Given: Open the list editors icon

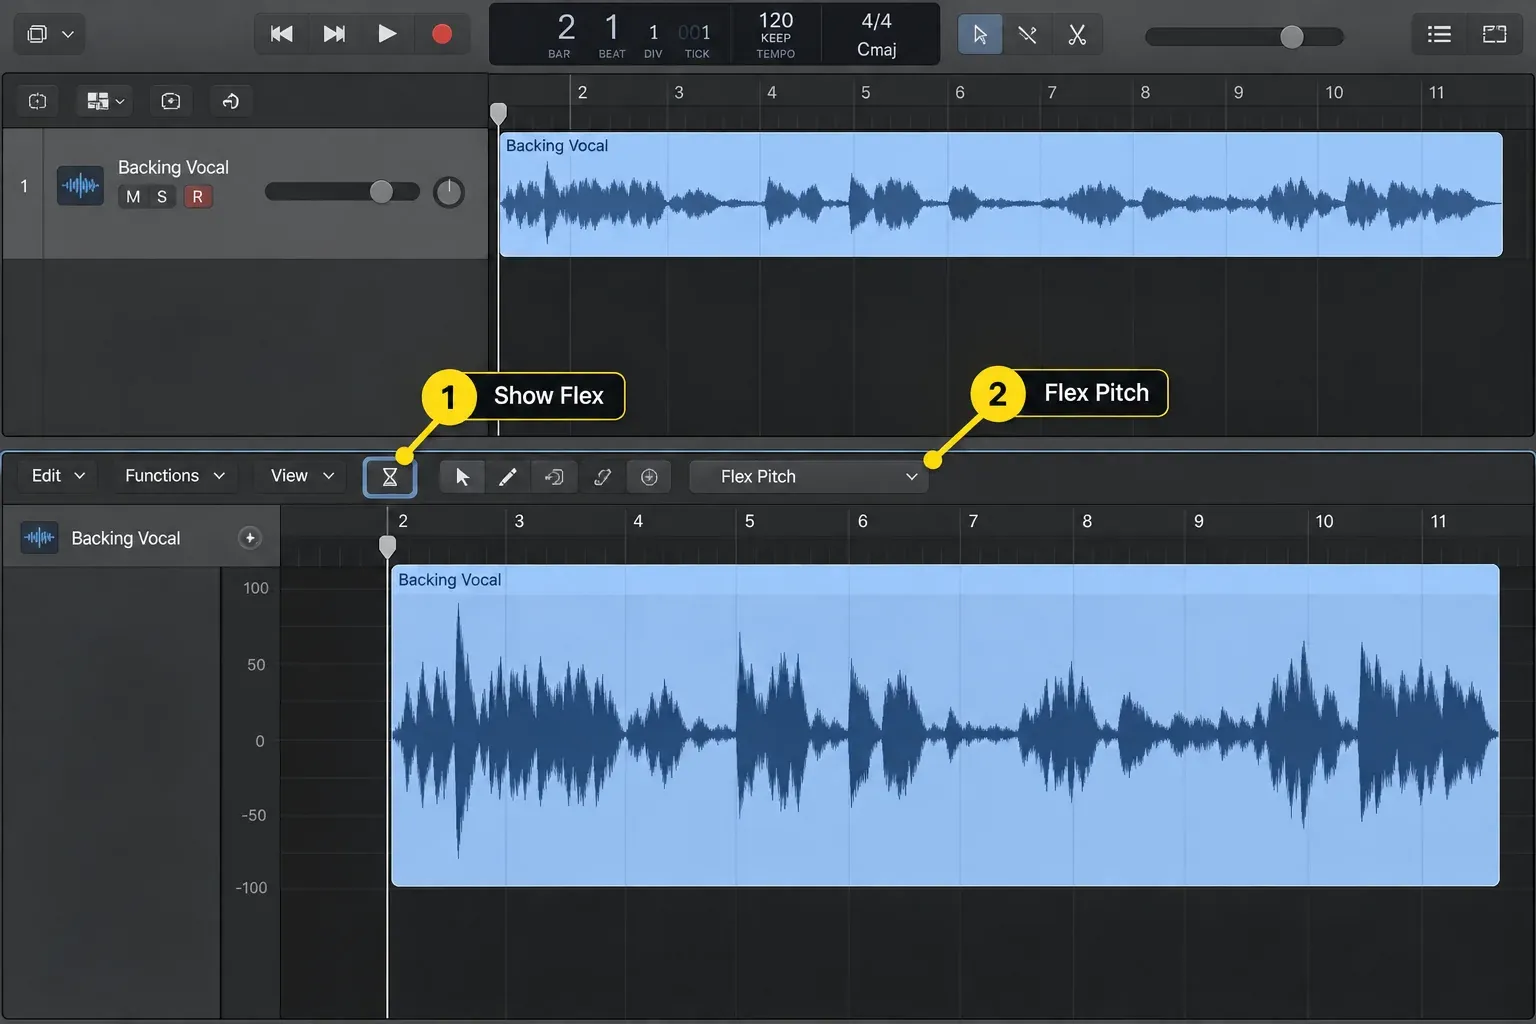Looking at the screenshot, I should (x=1439, y=35).
